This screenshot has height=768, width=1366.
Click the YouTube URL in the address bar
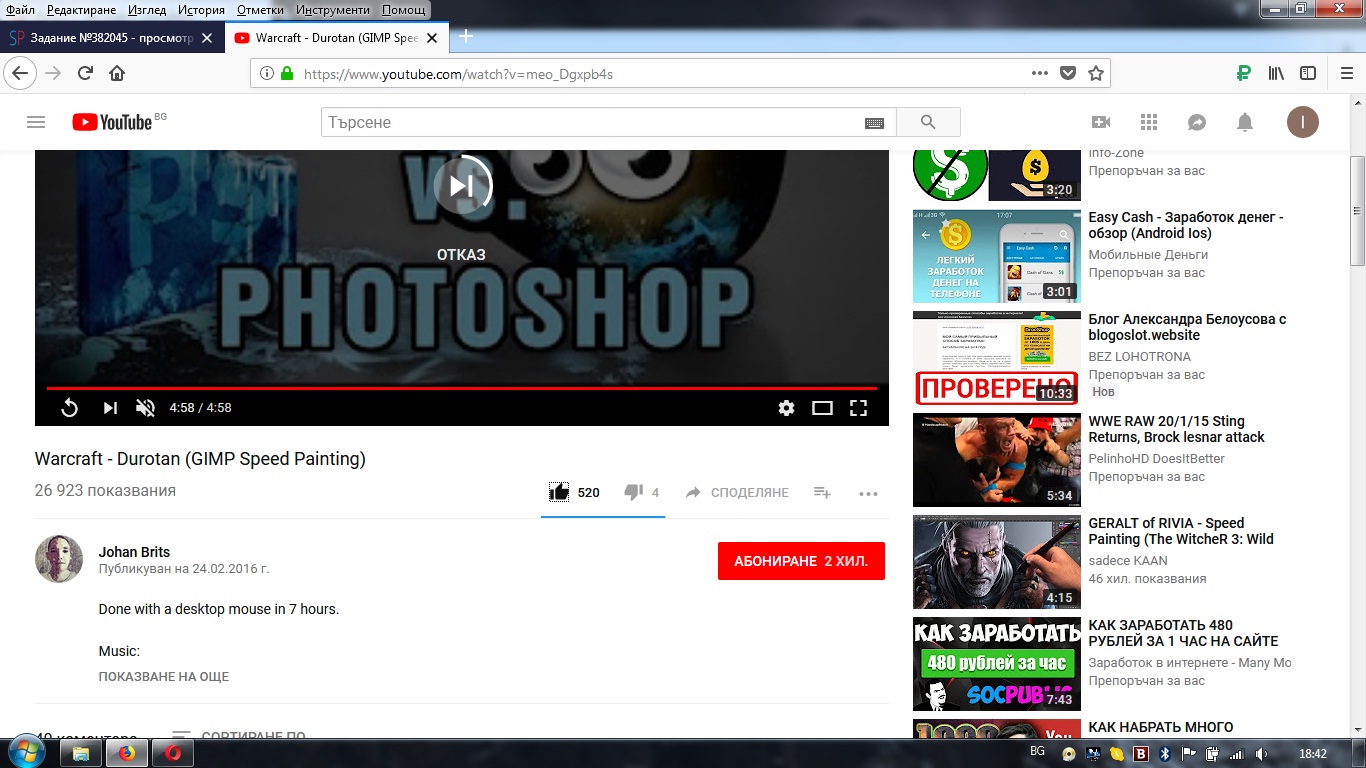coord(458,74)
